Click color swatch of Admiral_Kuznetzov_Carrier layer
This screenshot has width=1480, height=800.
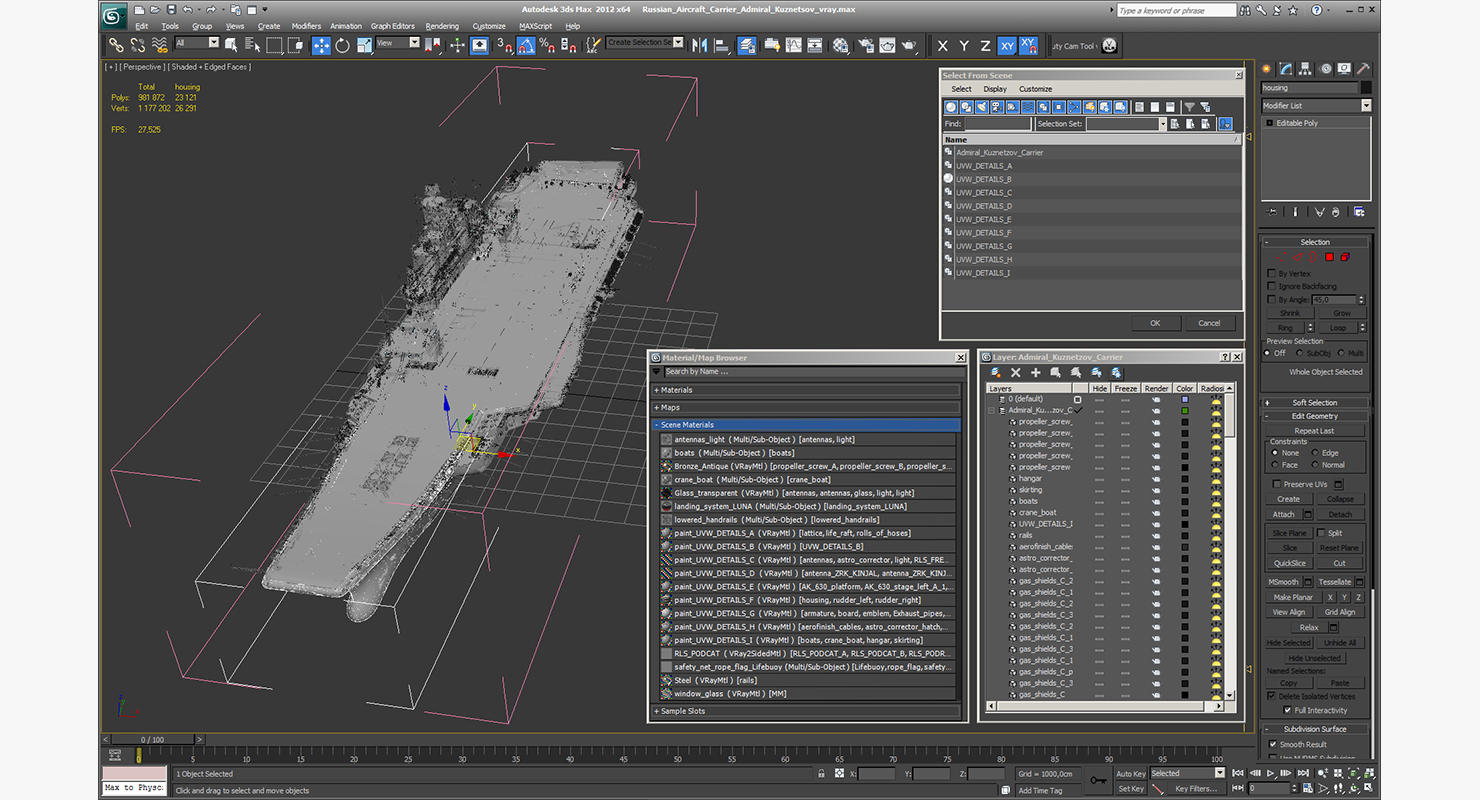pyautogui.click(x=1185, y=410)
